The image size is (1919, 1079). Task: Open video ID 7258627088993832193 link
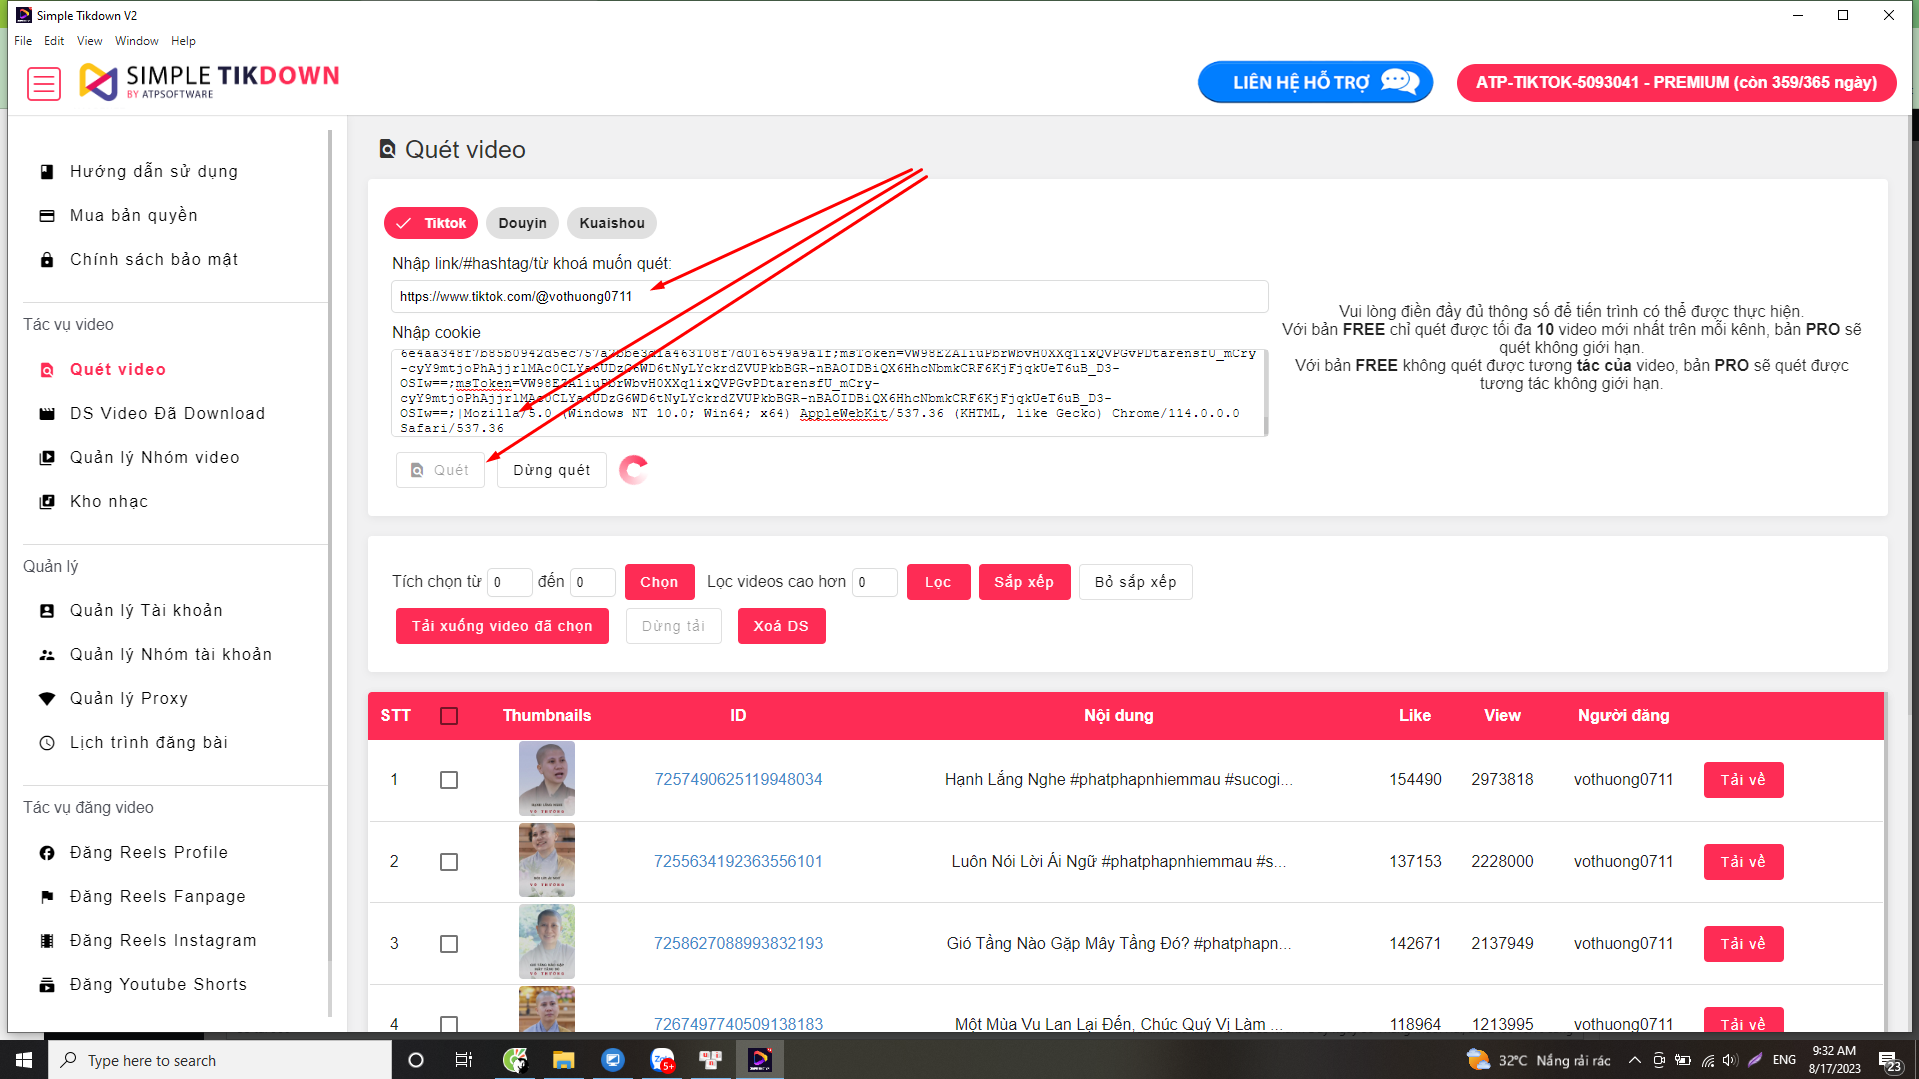pos(738,944)
